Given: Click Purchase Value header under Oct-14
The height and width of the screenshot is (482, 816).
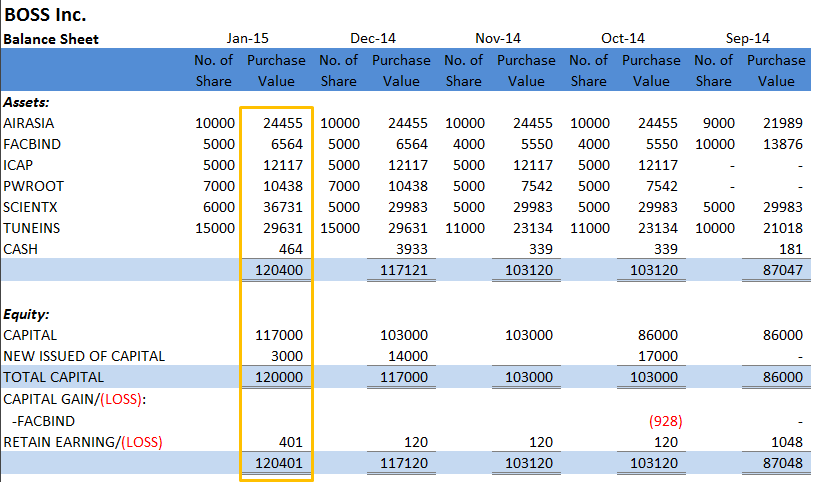Looking at the screenshot, I should click(x=651, y=70).
